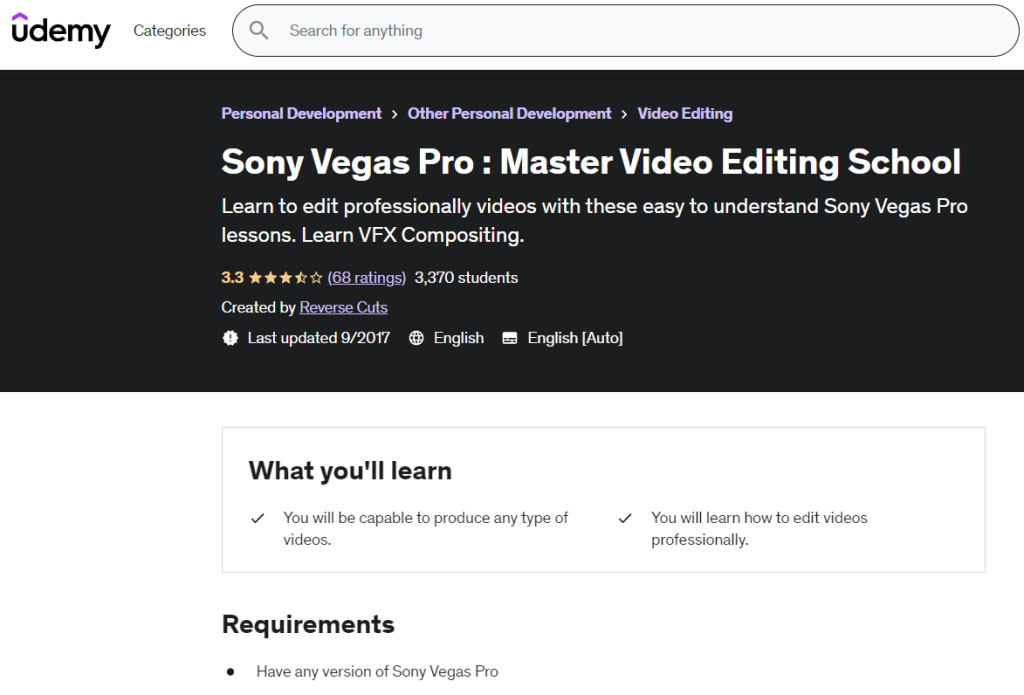Open Other Personal Development category

(x=509, y=113)
